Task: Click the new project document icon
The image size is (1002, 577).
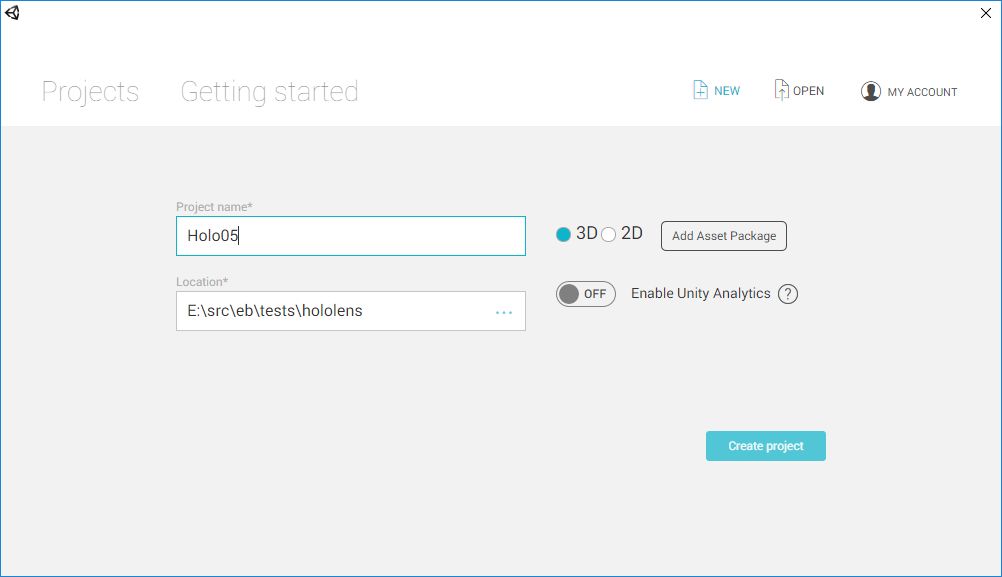Action: coord(700,90)
